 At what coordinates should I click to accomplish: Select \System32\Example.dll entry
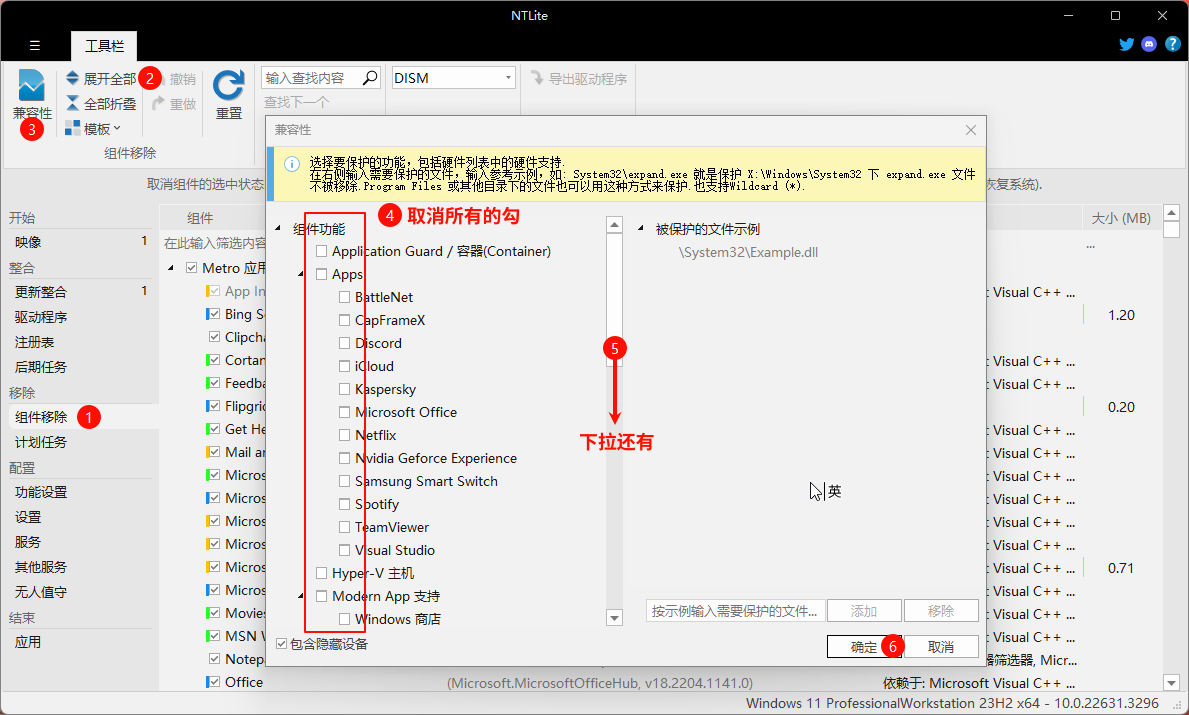pos(748,252)
